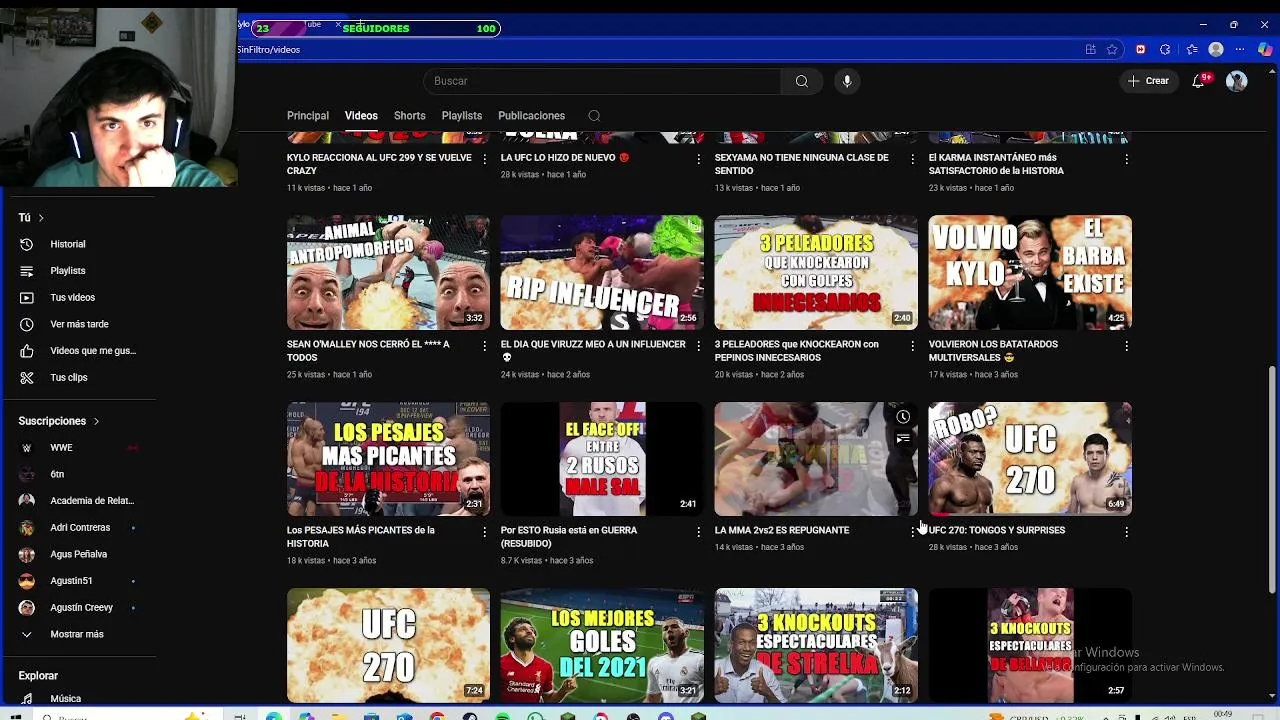Switch to the Principal tab

click(308, 116)
